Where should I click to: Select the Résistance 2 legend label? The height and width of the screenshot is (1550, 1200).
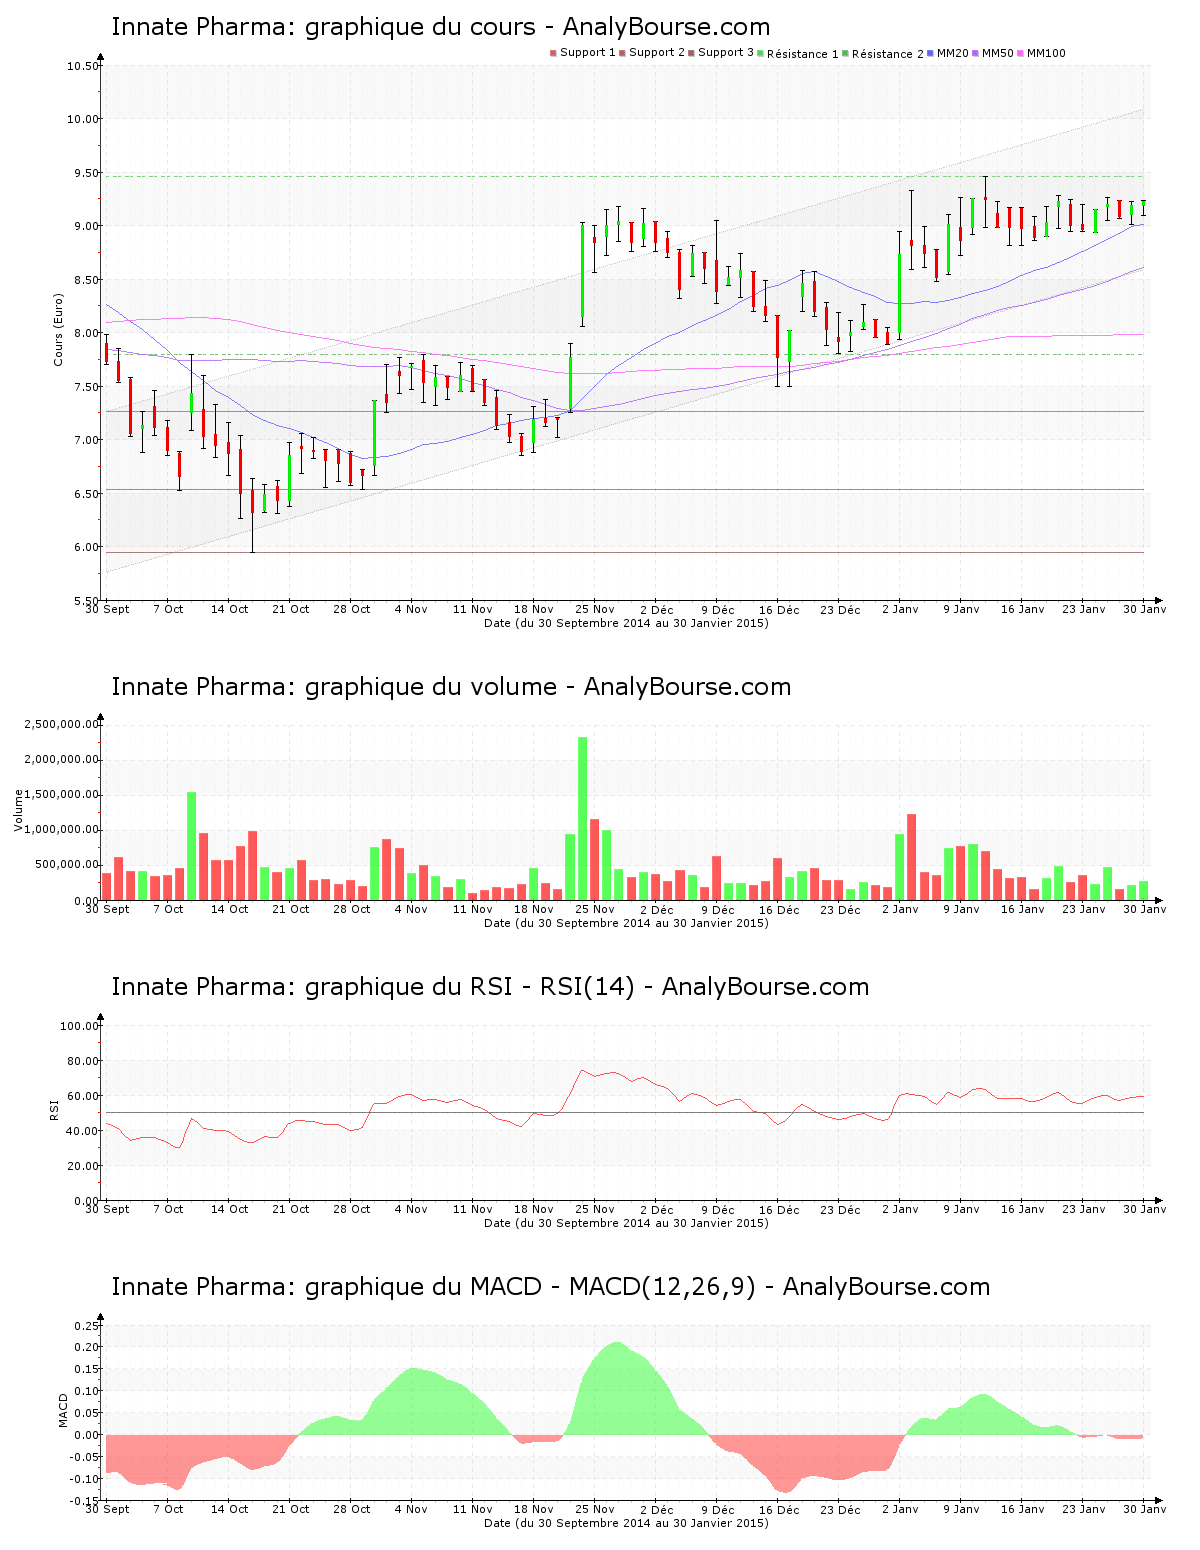888,54
